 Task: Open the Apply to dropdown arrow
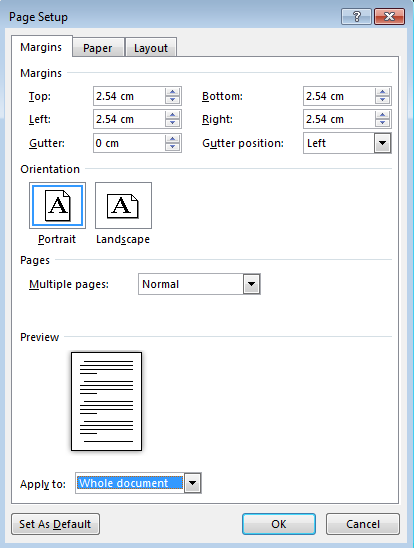click(x=193, y=483)
